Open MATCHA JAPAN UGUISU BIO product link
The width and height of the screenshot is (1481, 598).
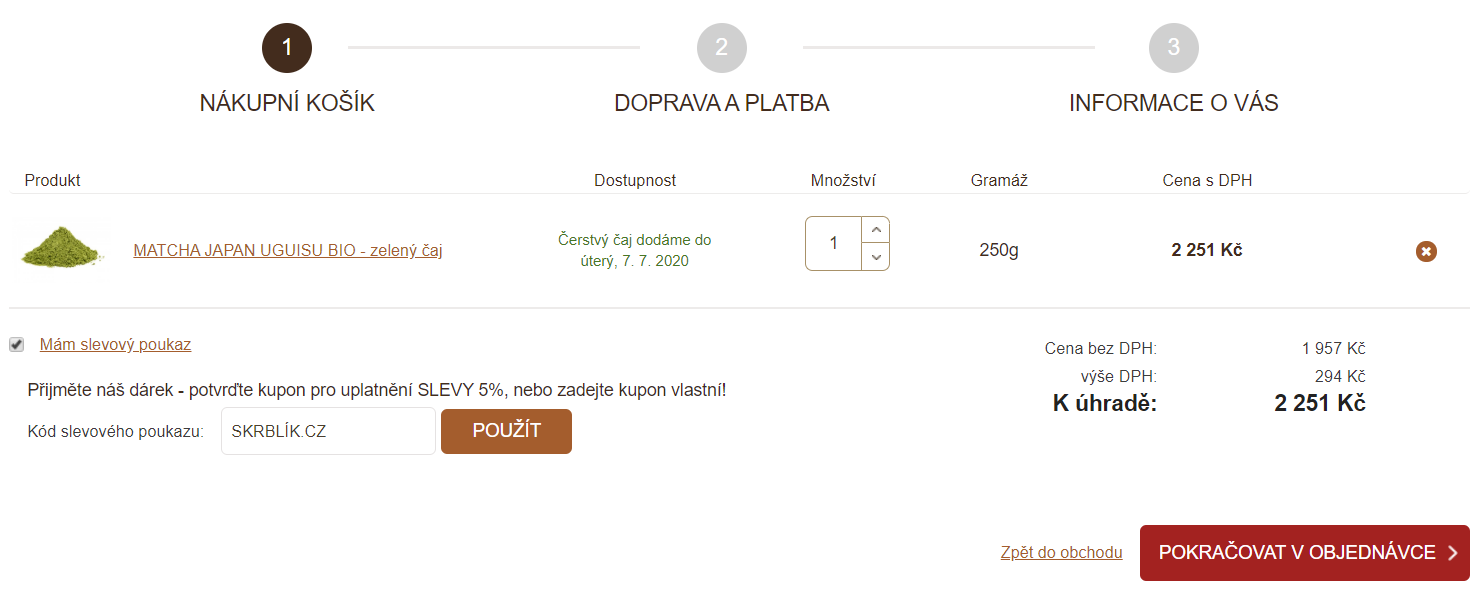click(x=288, y=251)
